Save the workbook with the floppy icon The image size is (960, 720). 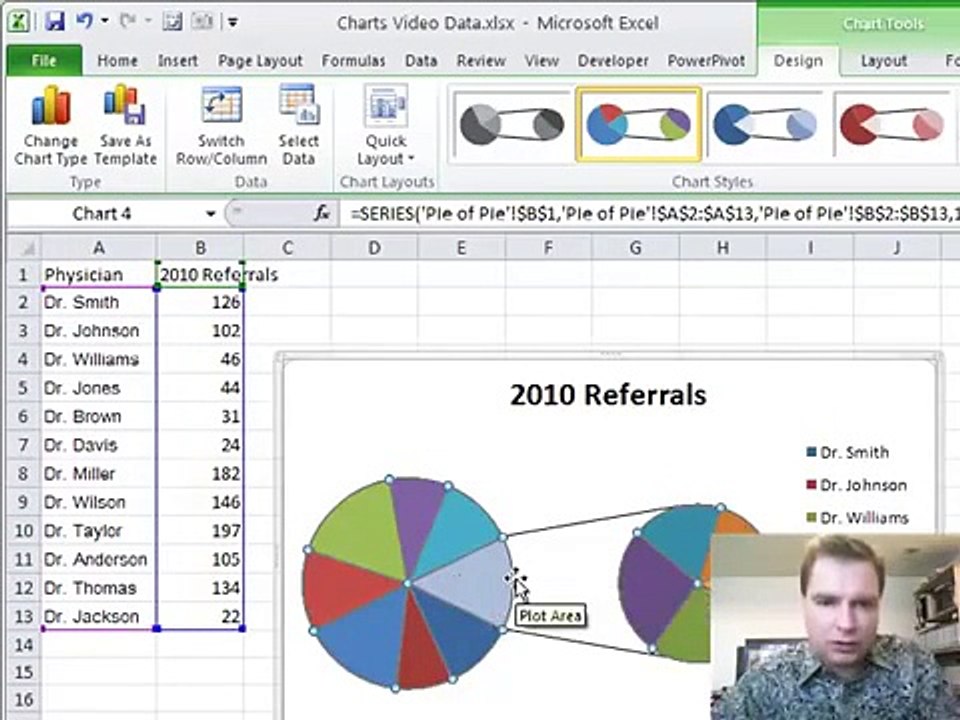pos(55,22)
